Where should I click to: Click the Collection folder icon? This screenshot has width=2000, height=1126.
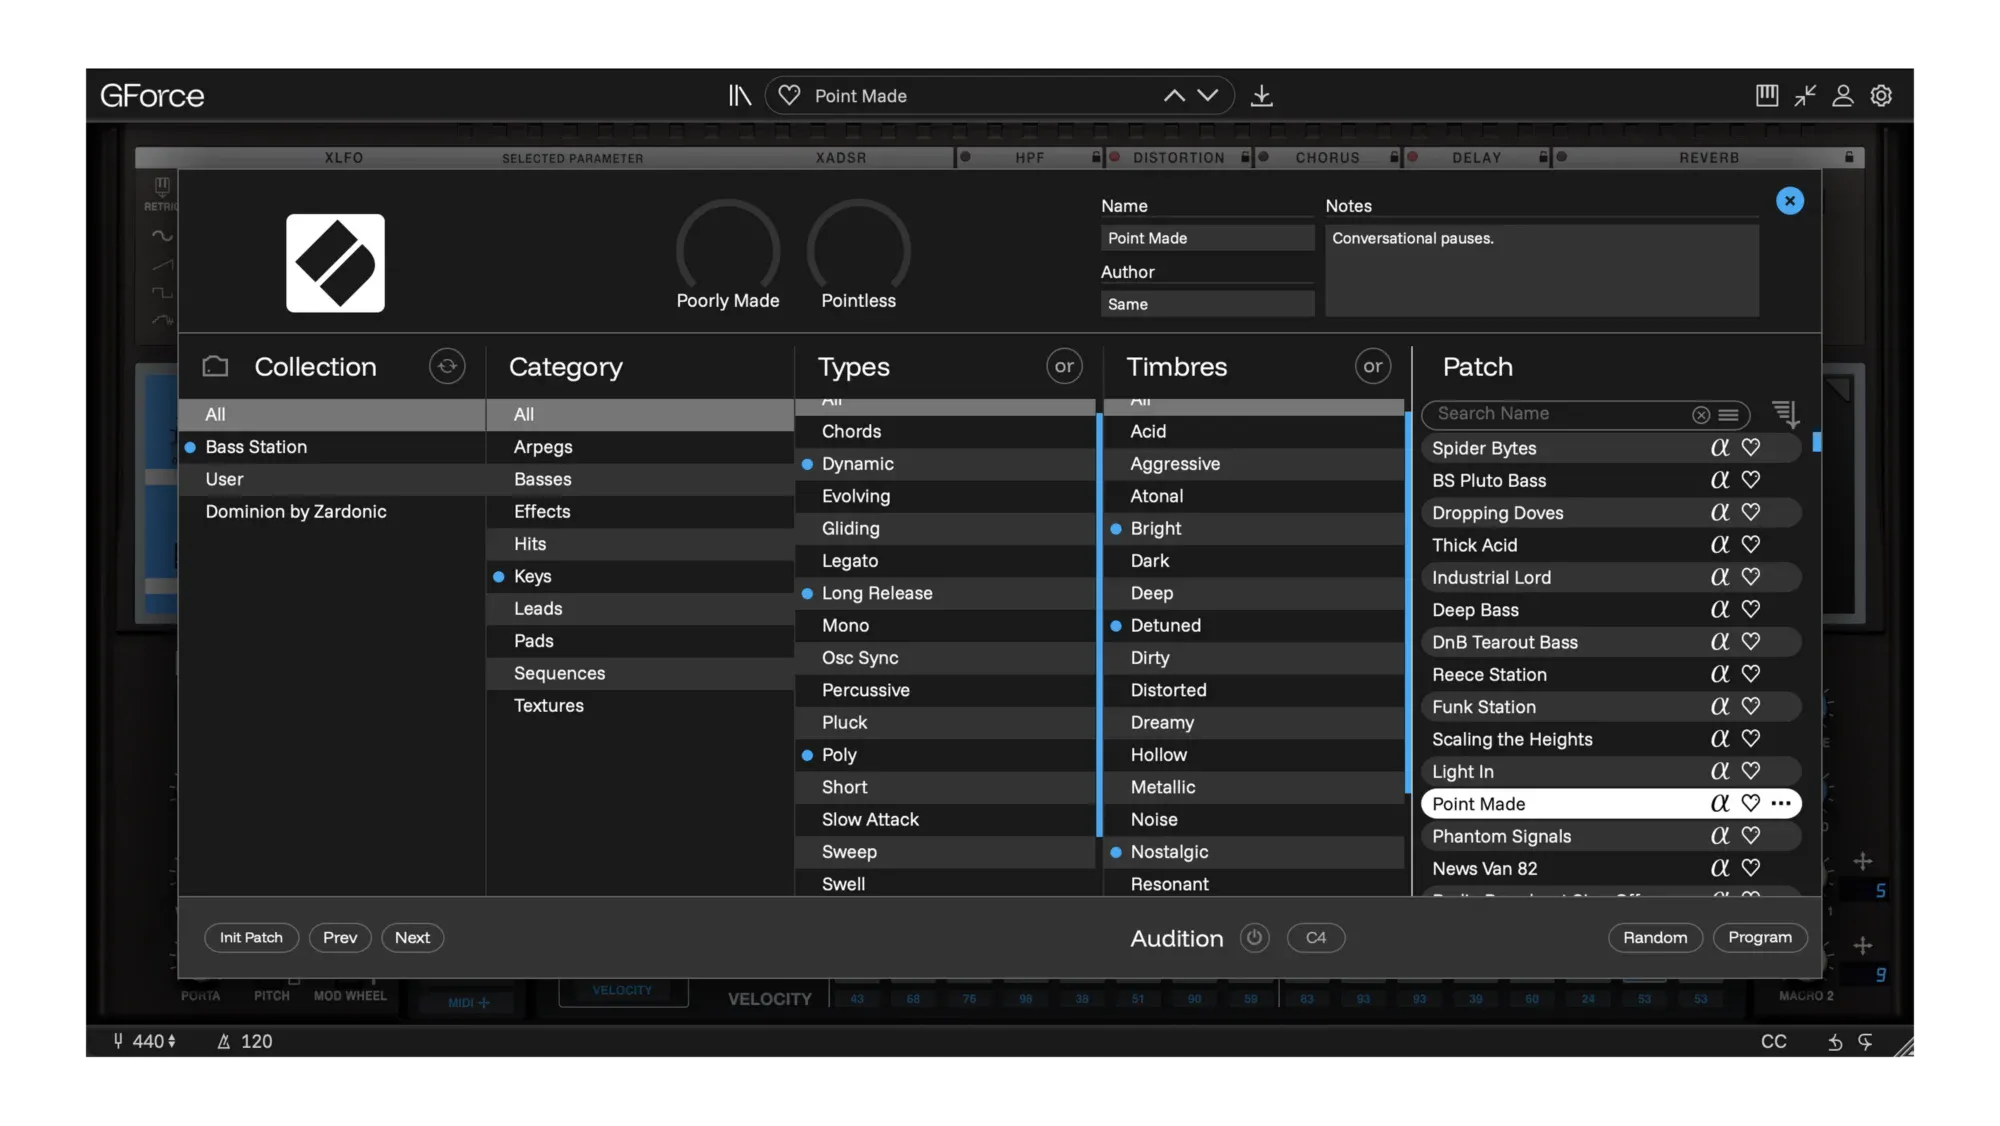click(215, 366)
